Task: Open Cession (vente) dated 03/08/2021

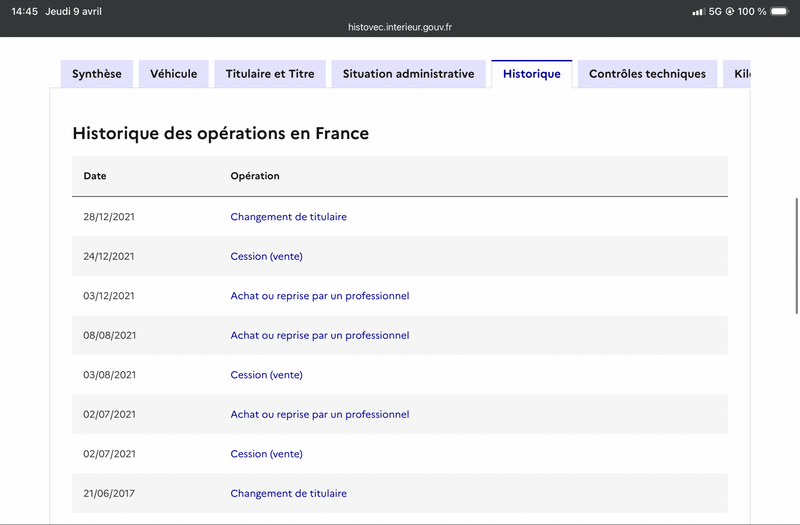Action: click(266, 375)
